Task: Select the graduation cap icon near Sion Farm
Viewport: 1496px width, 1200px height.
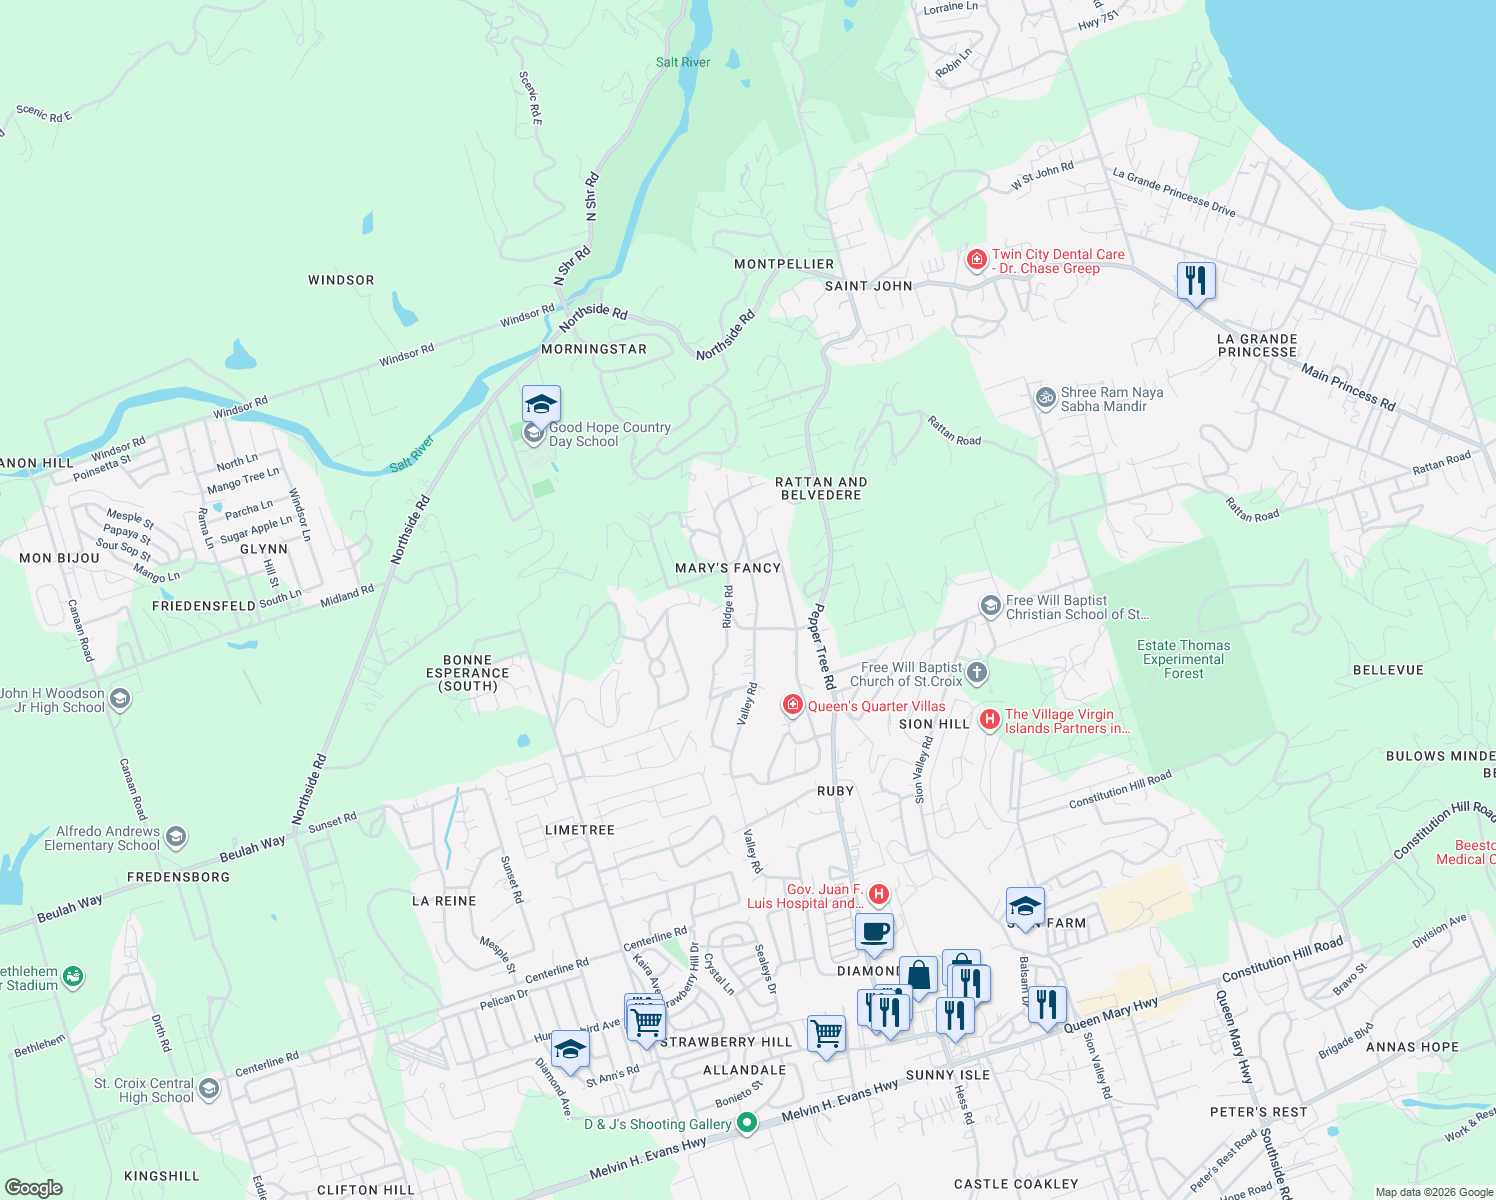Action: coord(1024,906)
